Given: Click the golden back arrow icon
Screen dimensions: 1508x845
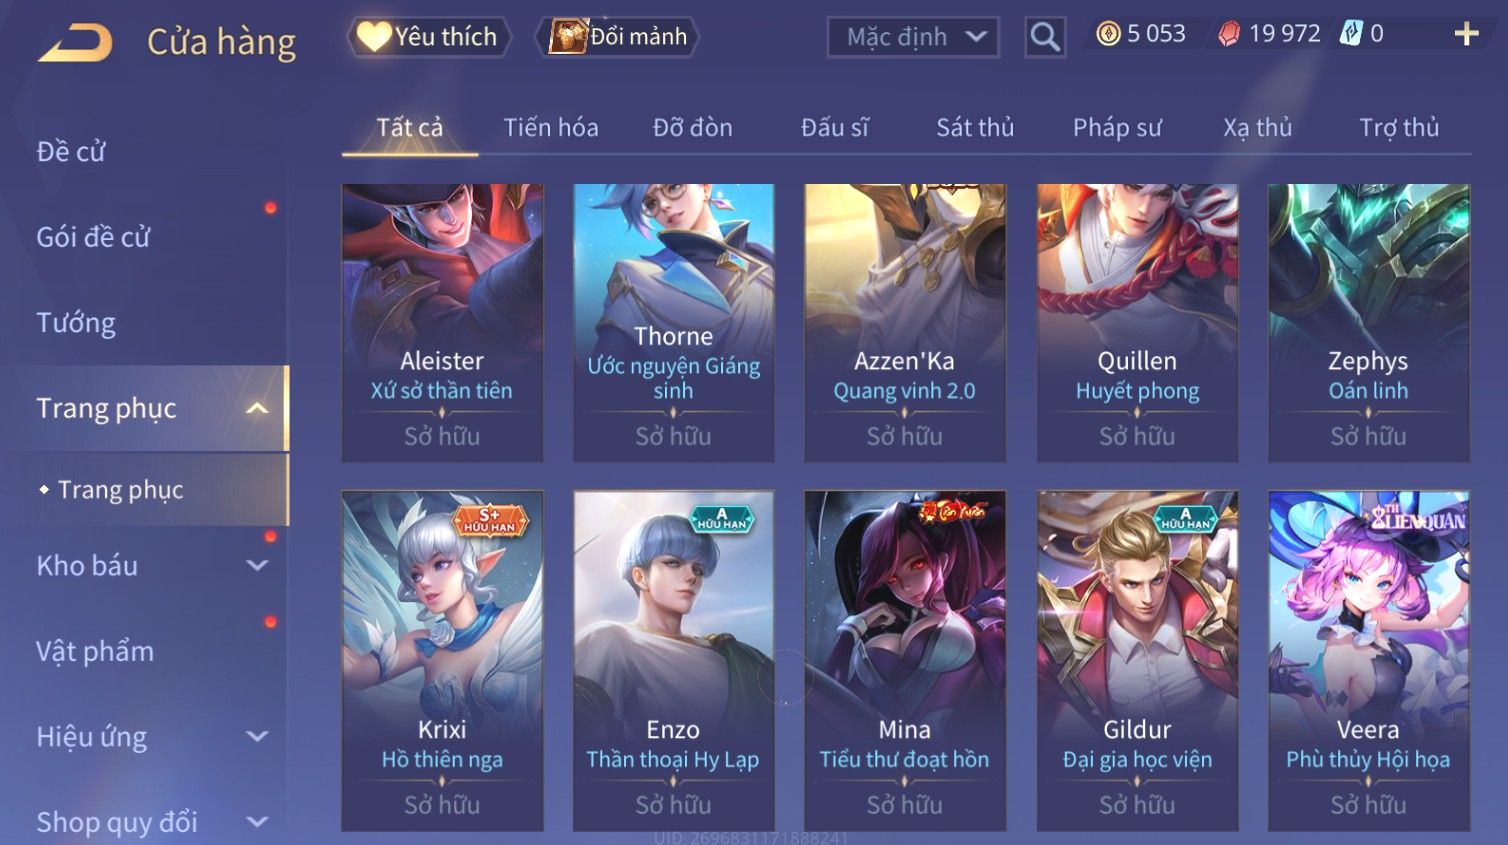Looking at the screenshot, I should tap(75, 43).
